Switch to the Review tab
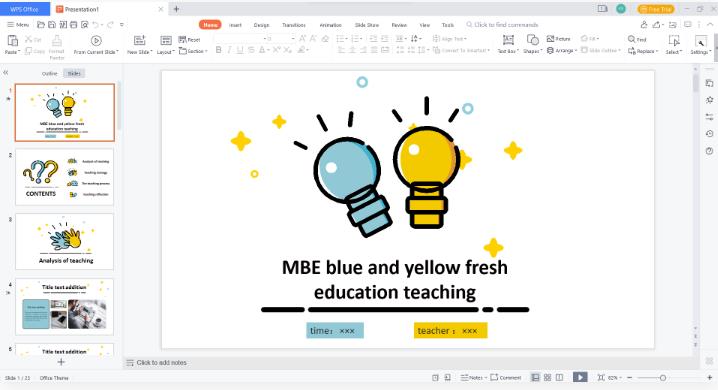Screen dimensions: 718x390 [x=399, y=25]
